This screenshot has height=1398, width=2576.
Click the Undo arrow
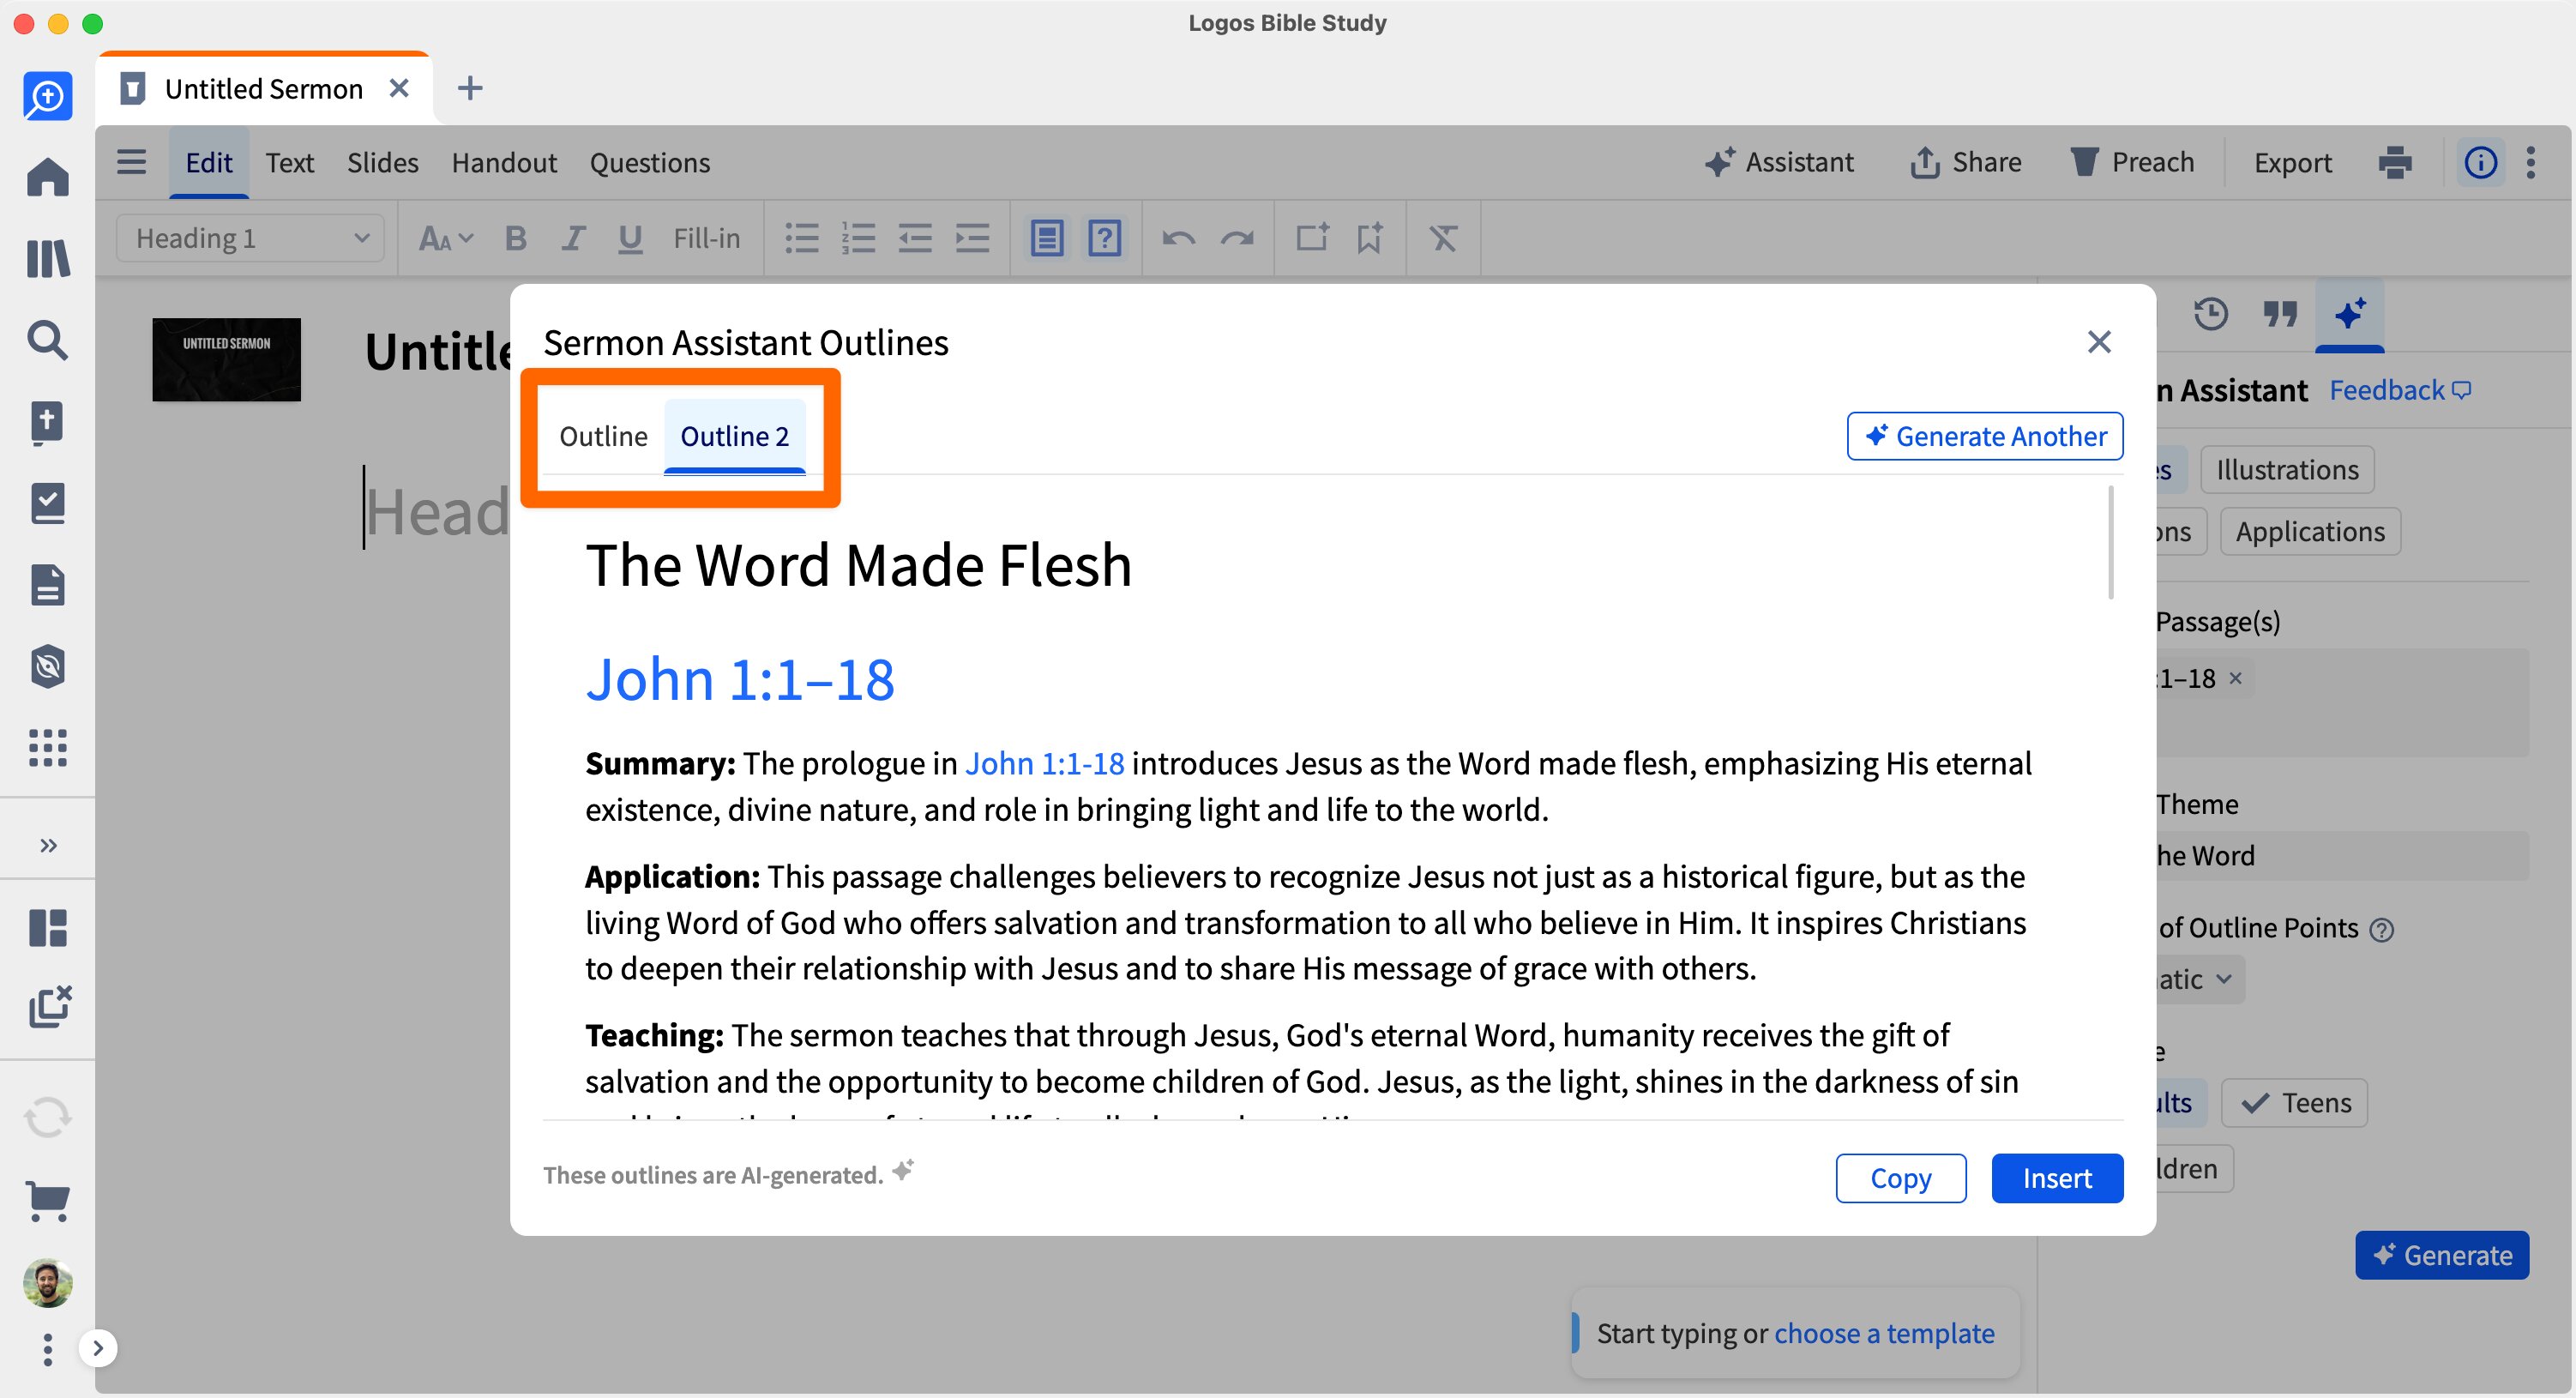pos(1179,238)
